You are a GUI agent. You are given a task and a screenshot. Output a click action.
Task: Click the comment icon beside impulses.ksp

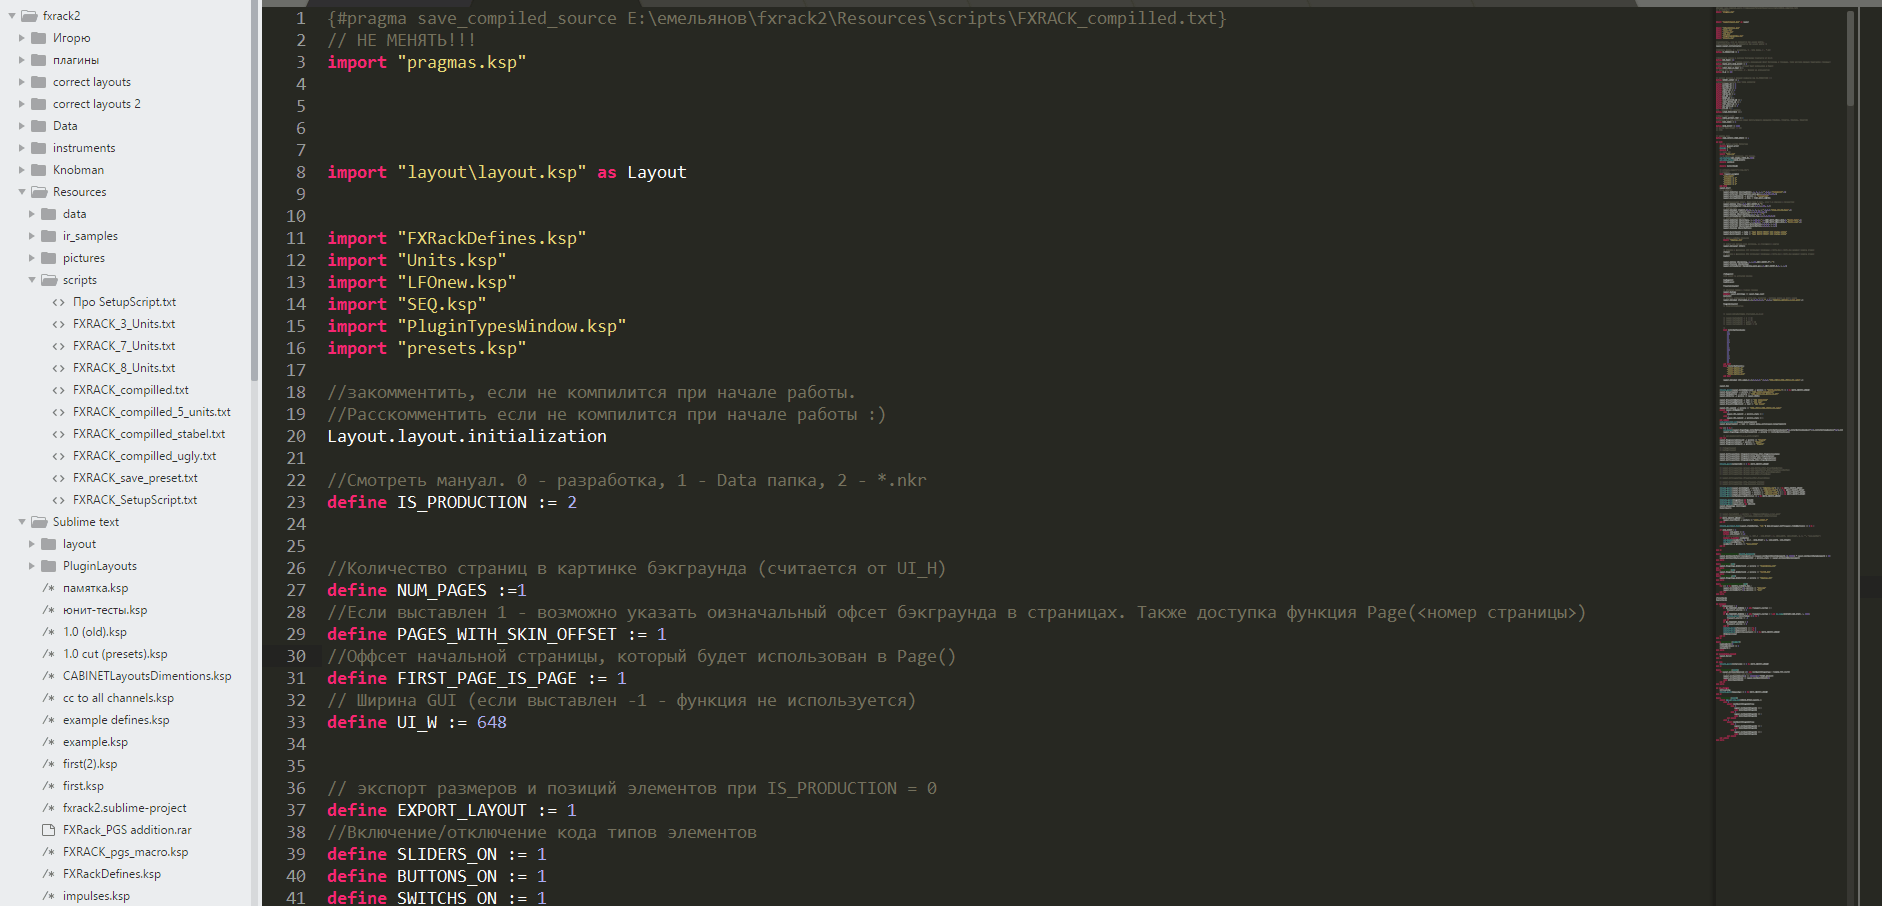49,896
